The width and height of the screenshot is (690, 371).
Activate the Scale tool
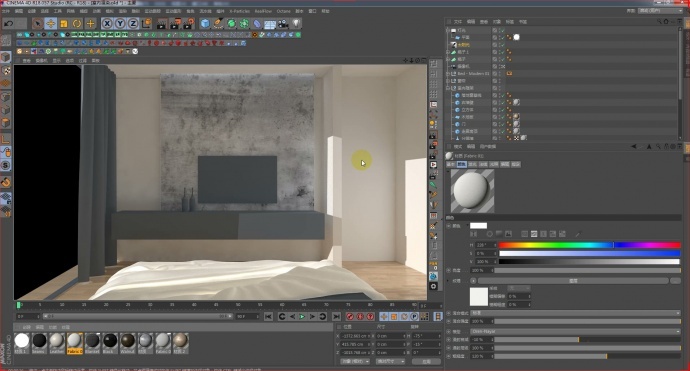click(x=64, y=23)
